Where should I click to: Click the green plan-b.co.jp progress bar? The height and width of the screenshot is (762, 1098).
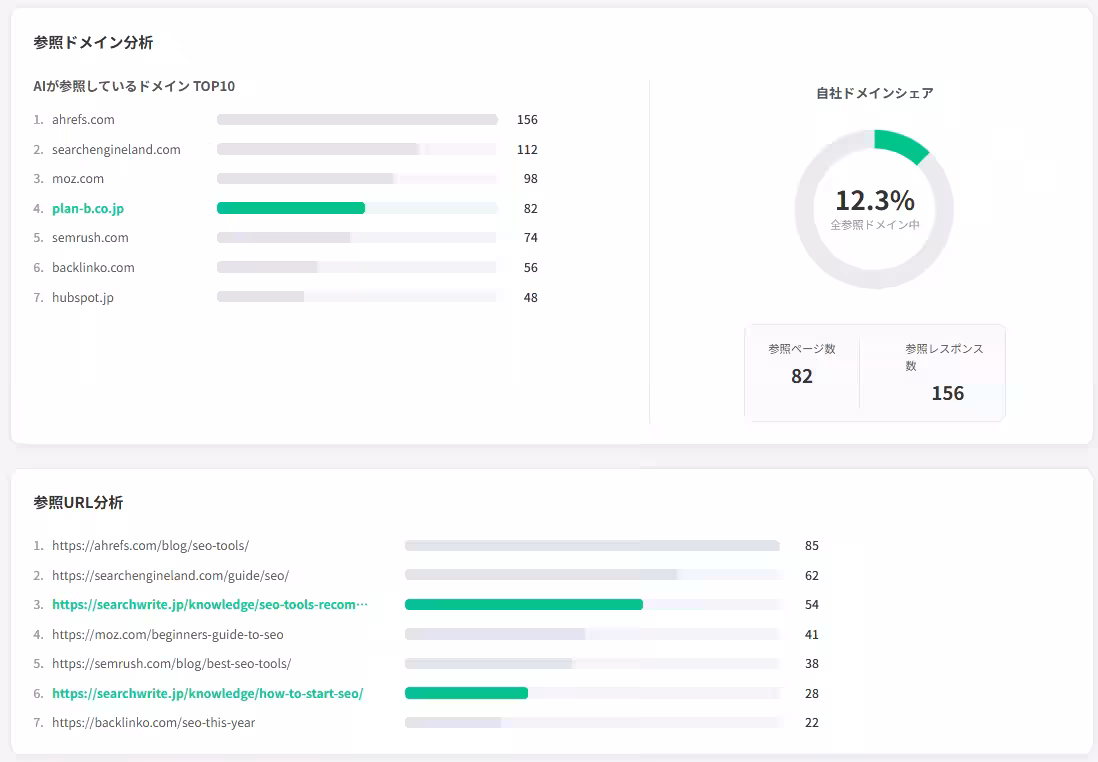[291, 208]
